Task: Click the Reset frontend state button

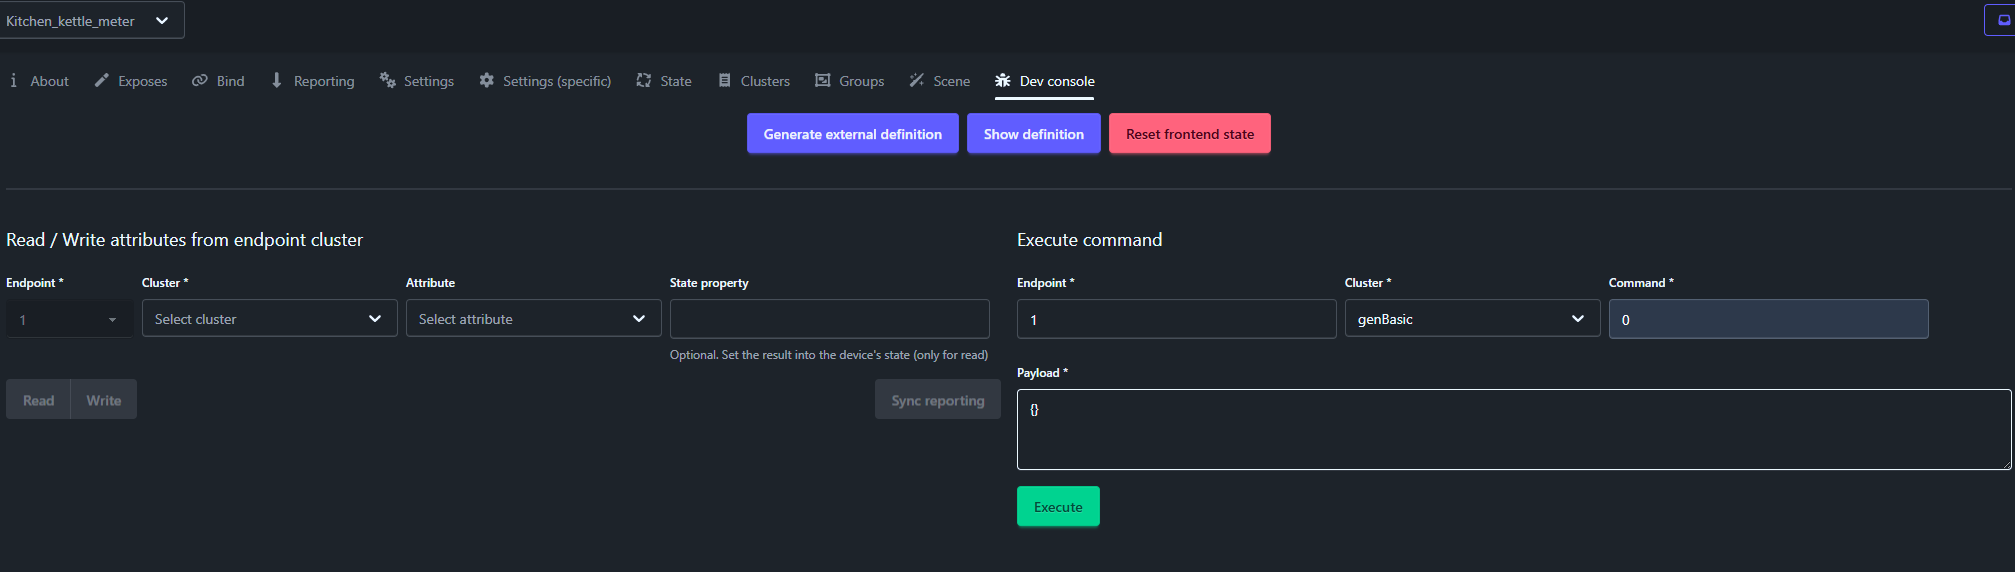Action: [1189, 134]
